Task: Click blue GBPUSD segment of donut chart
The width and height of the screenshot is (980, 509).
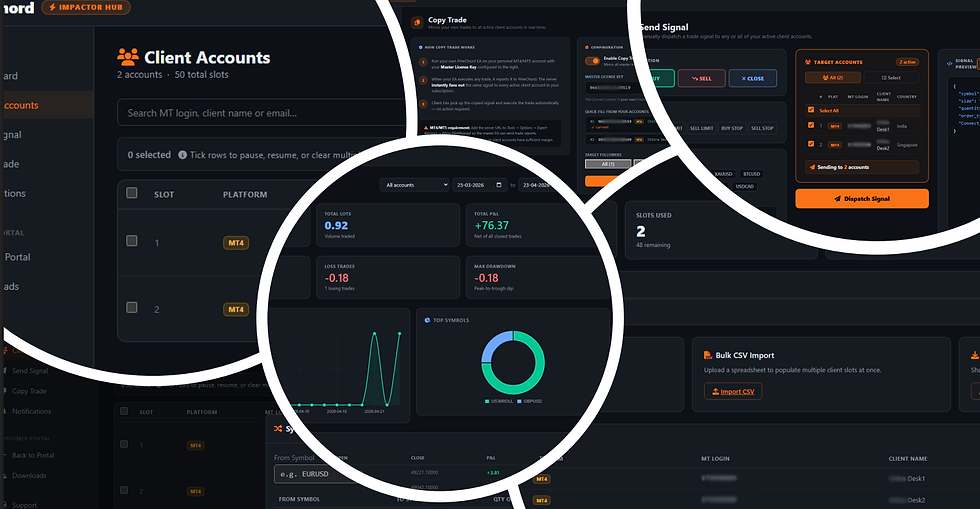Action: [494, 342]
